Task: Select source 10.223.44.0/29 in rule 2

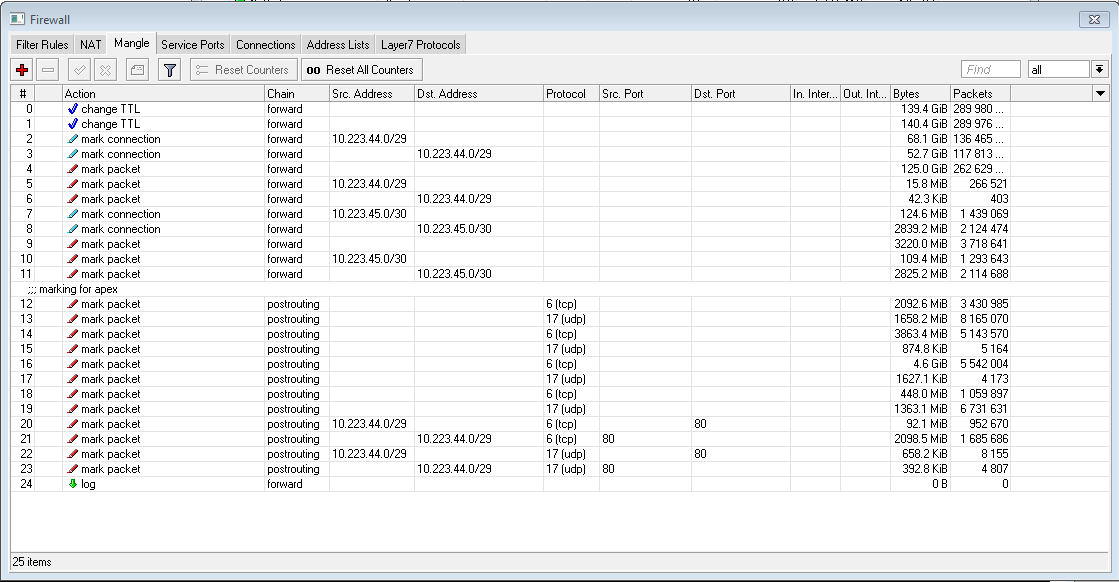Action: 369,139
